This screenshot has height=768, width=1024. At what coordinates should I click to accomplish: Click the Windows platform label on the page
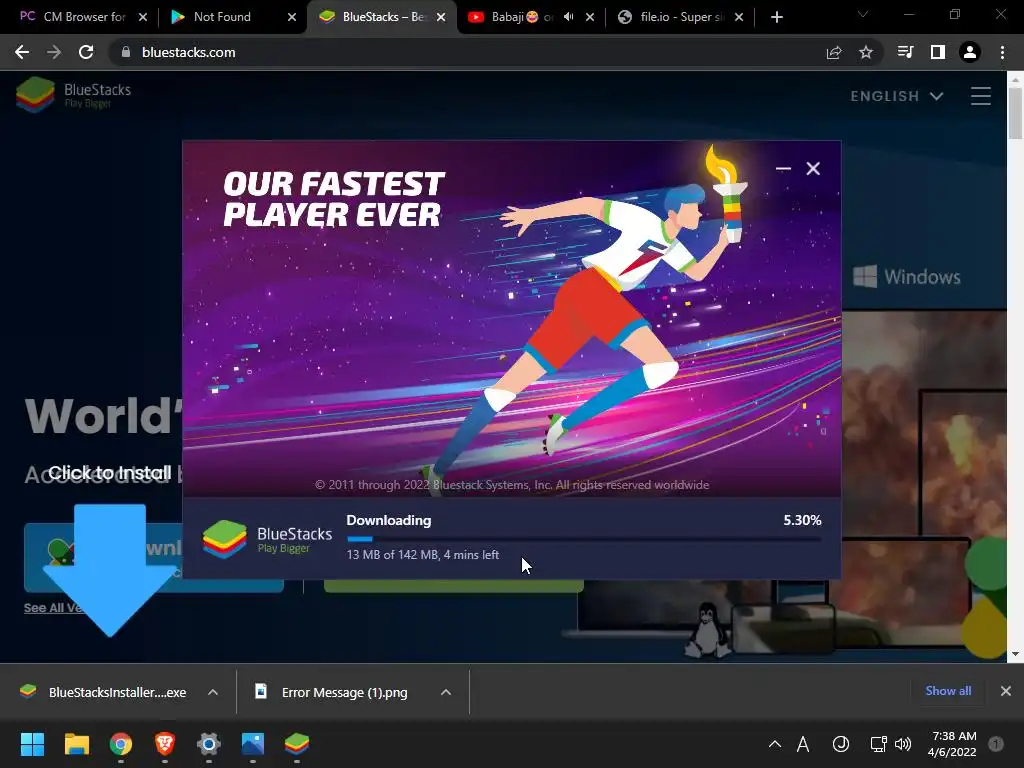(x=907, y=277)
